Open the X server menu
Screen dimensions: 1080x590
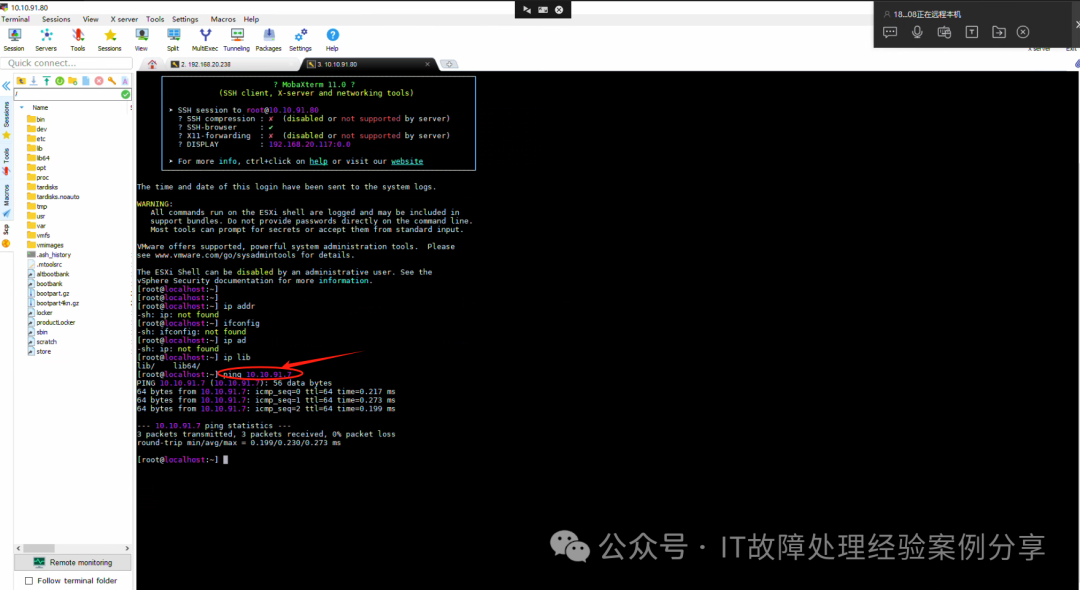[x=124, y=19]
